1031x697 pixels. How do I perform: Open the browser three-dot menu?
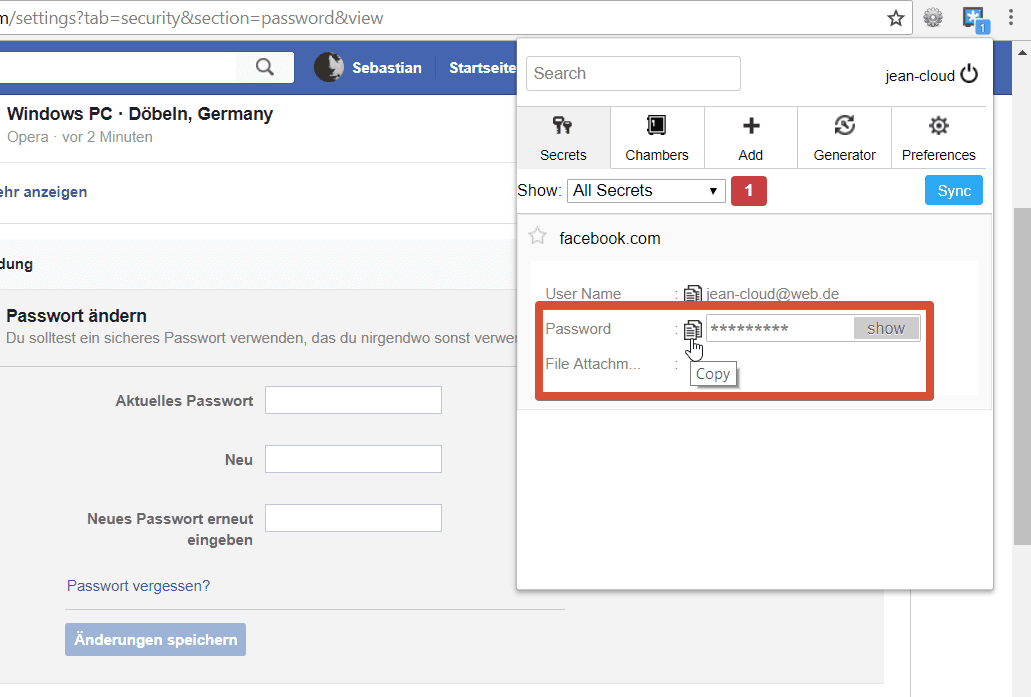(x=1011, y=18)
